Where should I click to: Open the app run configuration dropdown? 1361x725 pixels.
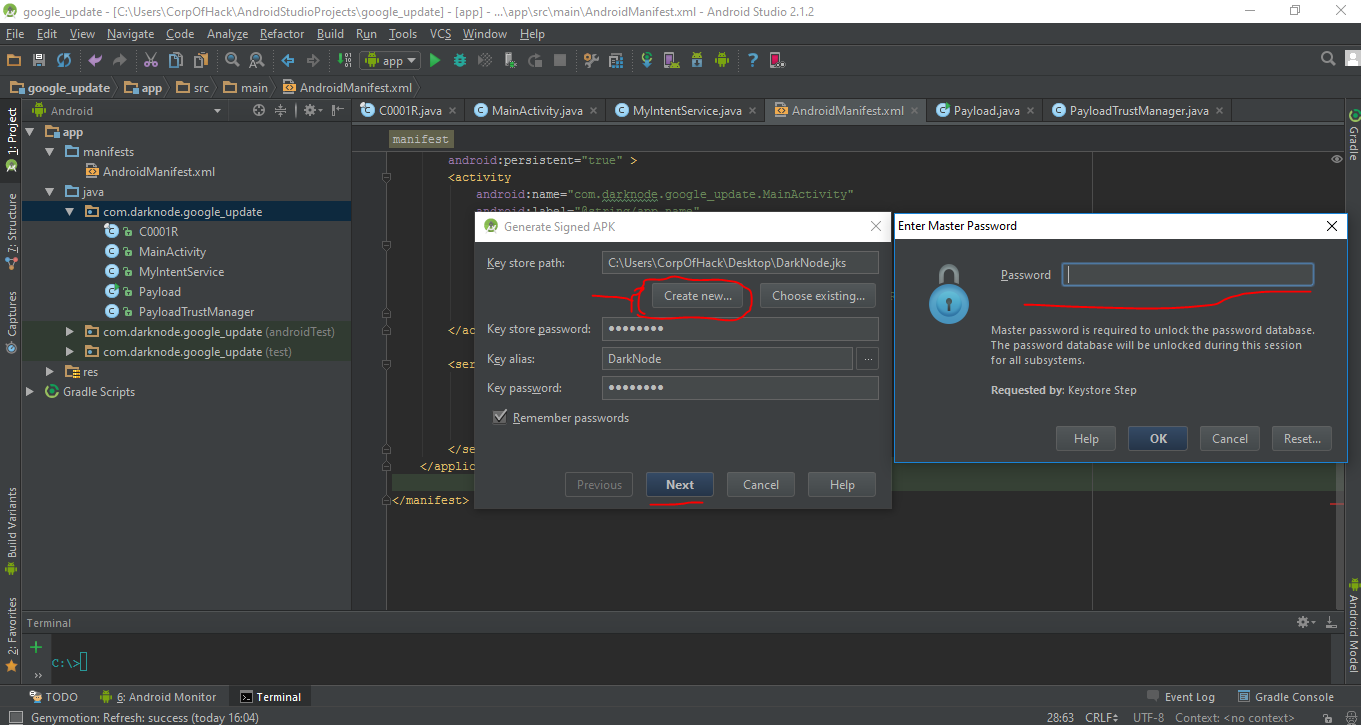pyautogui.click(x=391, y=60)
